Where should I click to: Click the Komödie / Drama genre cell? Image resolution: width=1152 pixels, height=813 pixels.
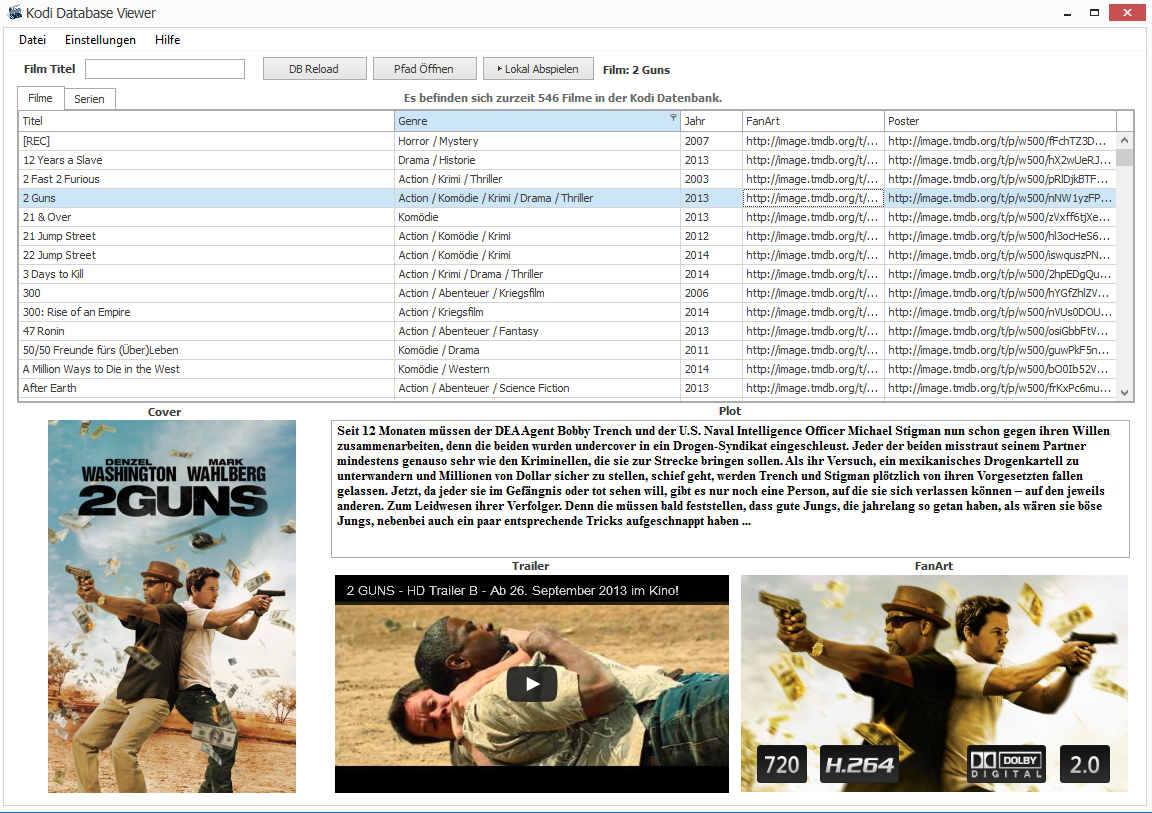pyautogui.click(x=537, y=351)
